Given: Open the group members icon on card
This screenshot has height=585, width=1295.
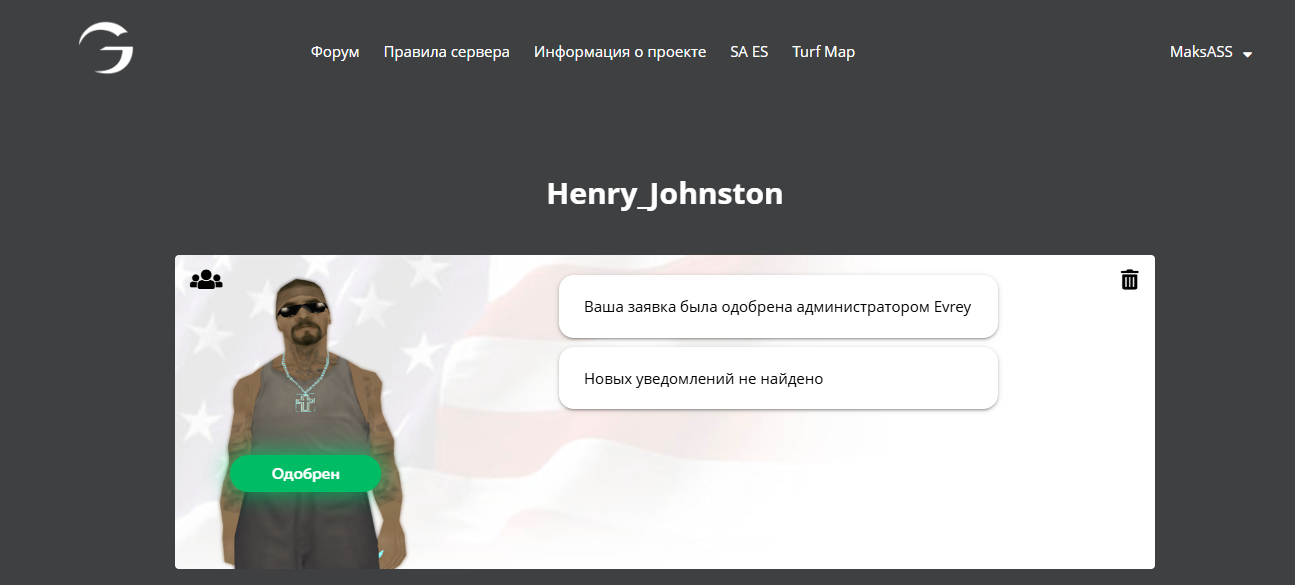Looking at the screenshot, I should click(206, 280).
